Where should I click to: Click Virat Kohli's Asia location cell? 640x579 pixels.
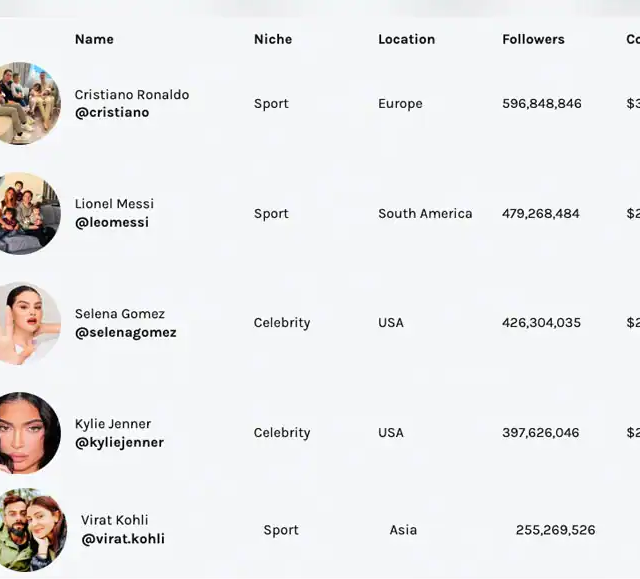403,530
